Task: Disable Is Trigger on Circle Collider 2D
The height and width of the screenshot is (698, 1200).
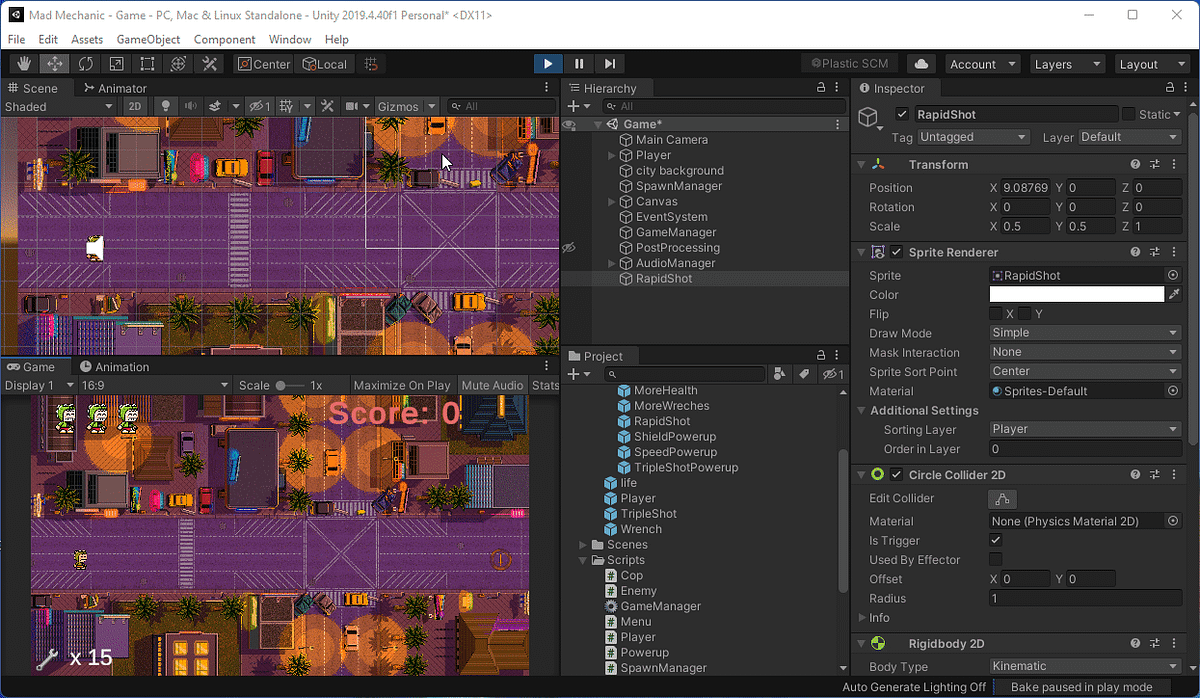Action: tap(994, 540)
